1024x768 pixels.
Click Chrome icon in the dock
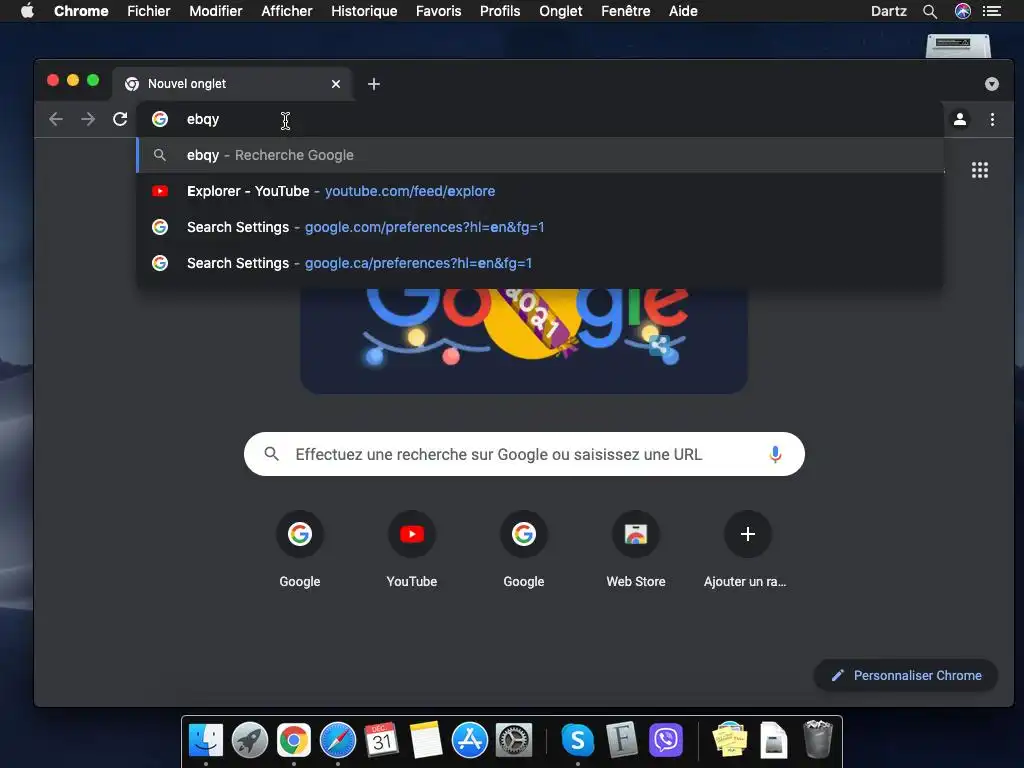tap(294, 739)
